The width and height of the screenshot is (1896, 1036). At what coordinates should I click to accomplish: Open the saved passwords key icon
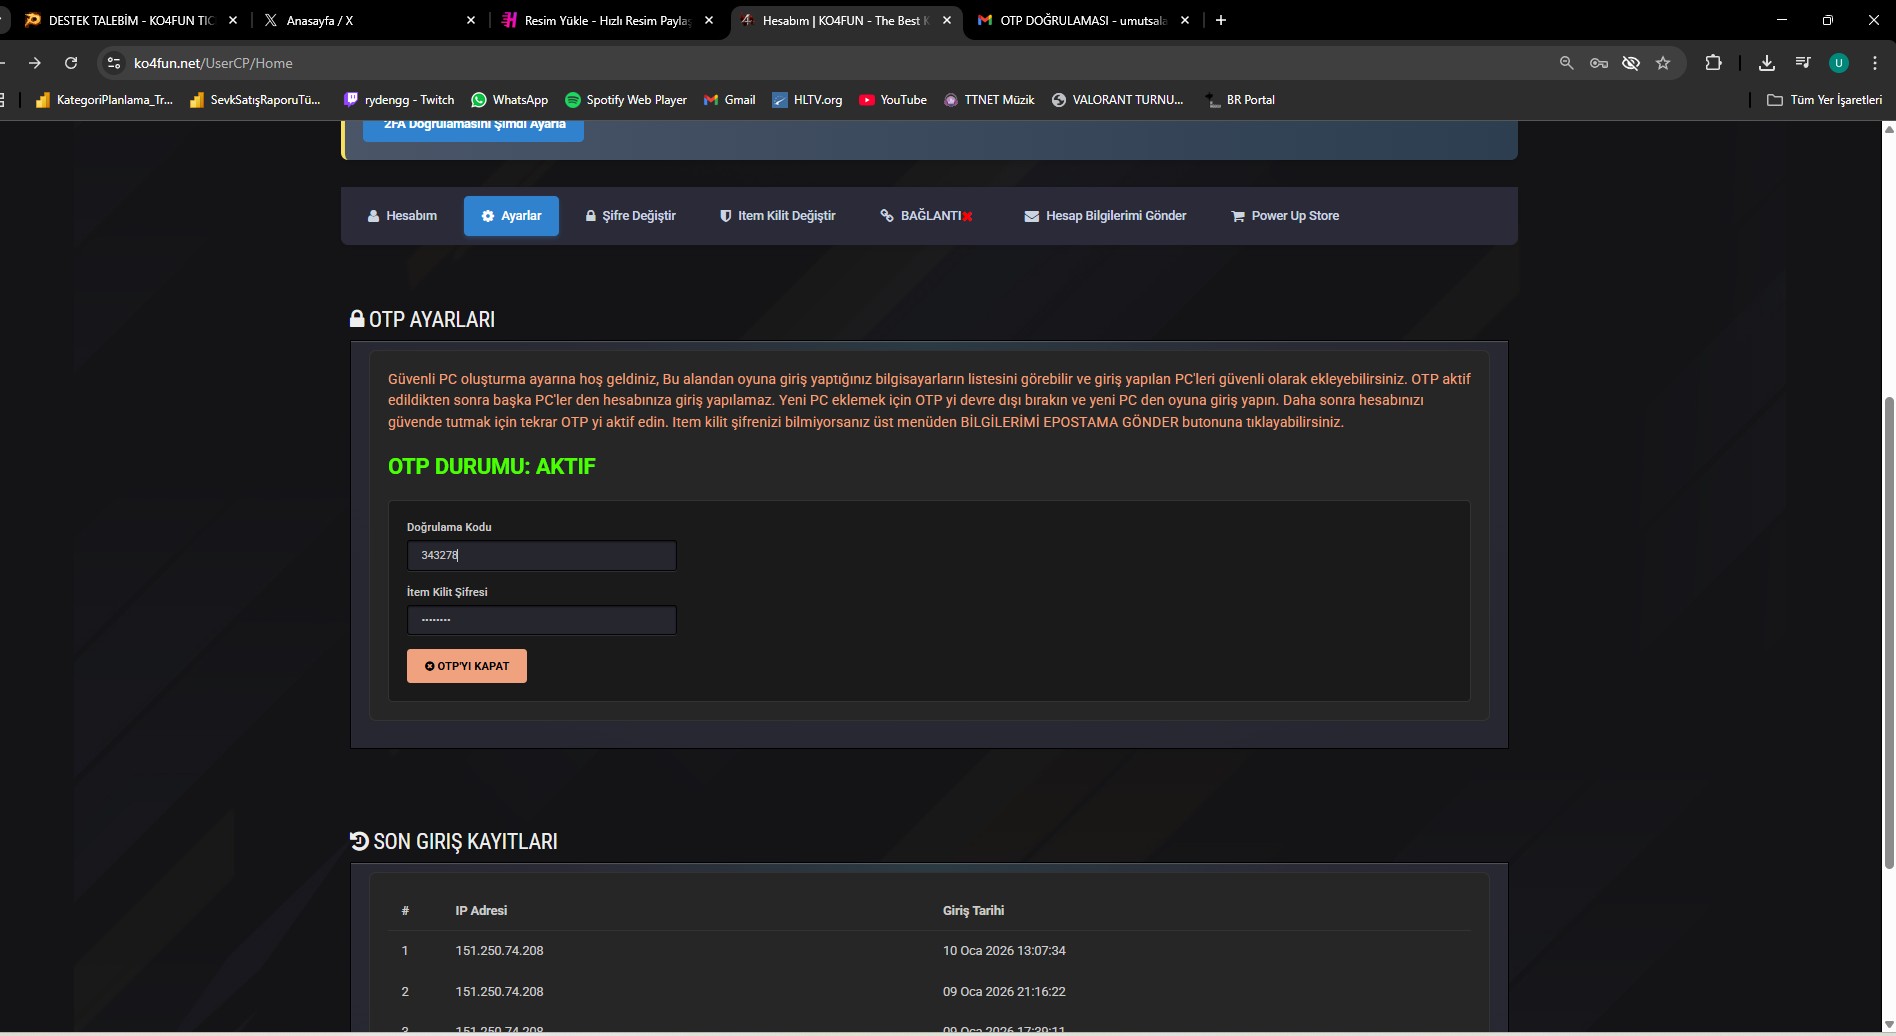click(1599, 63)
